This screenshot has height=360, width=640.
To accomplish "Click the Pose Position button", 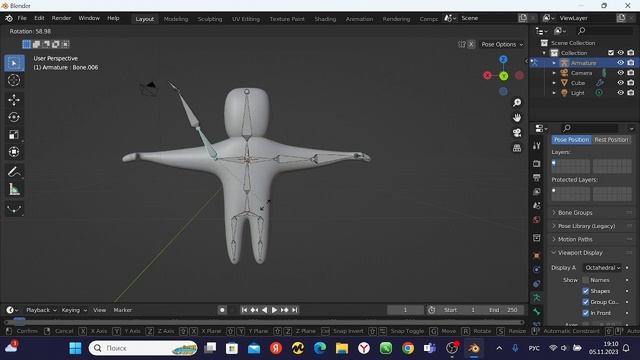I will pos(571,140).
